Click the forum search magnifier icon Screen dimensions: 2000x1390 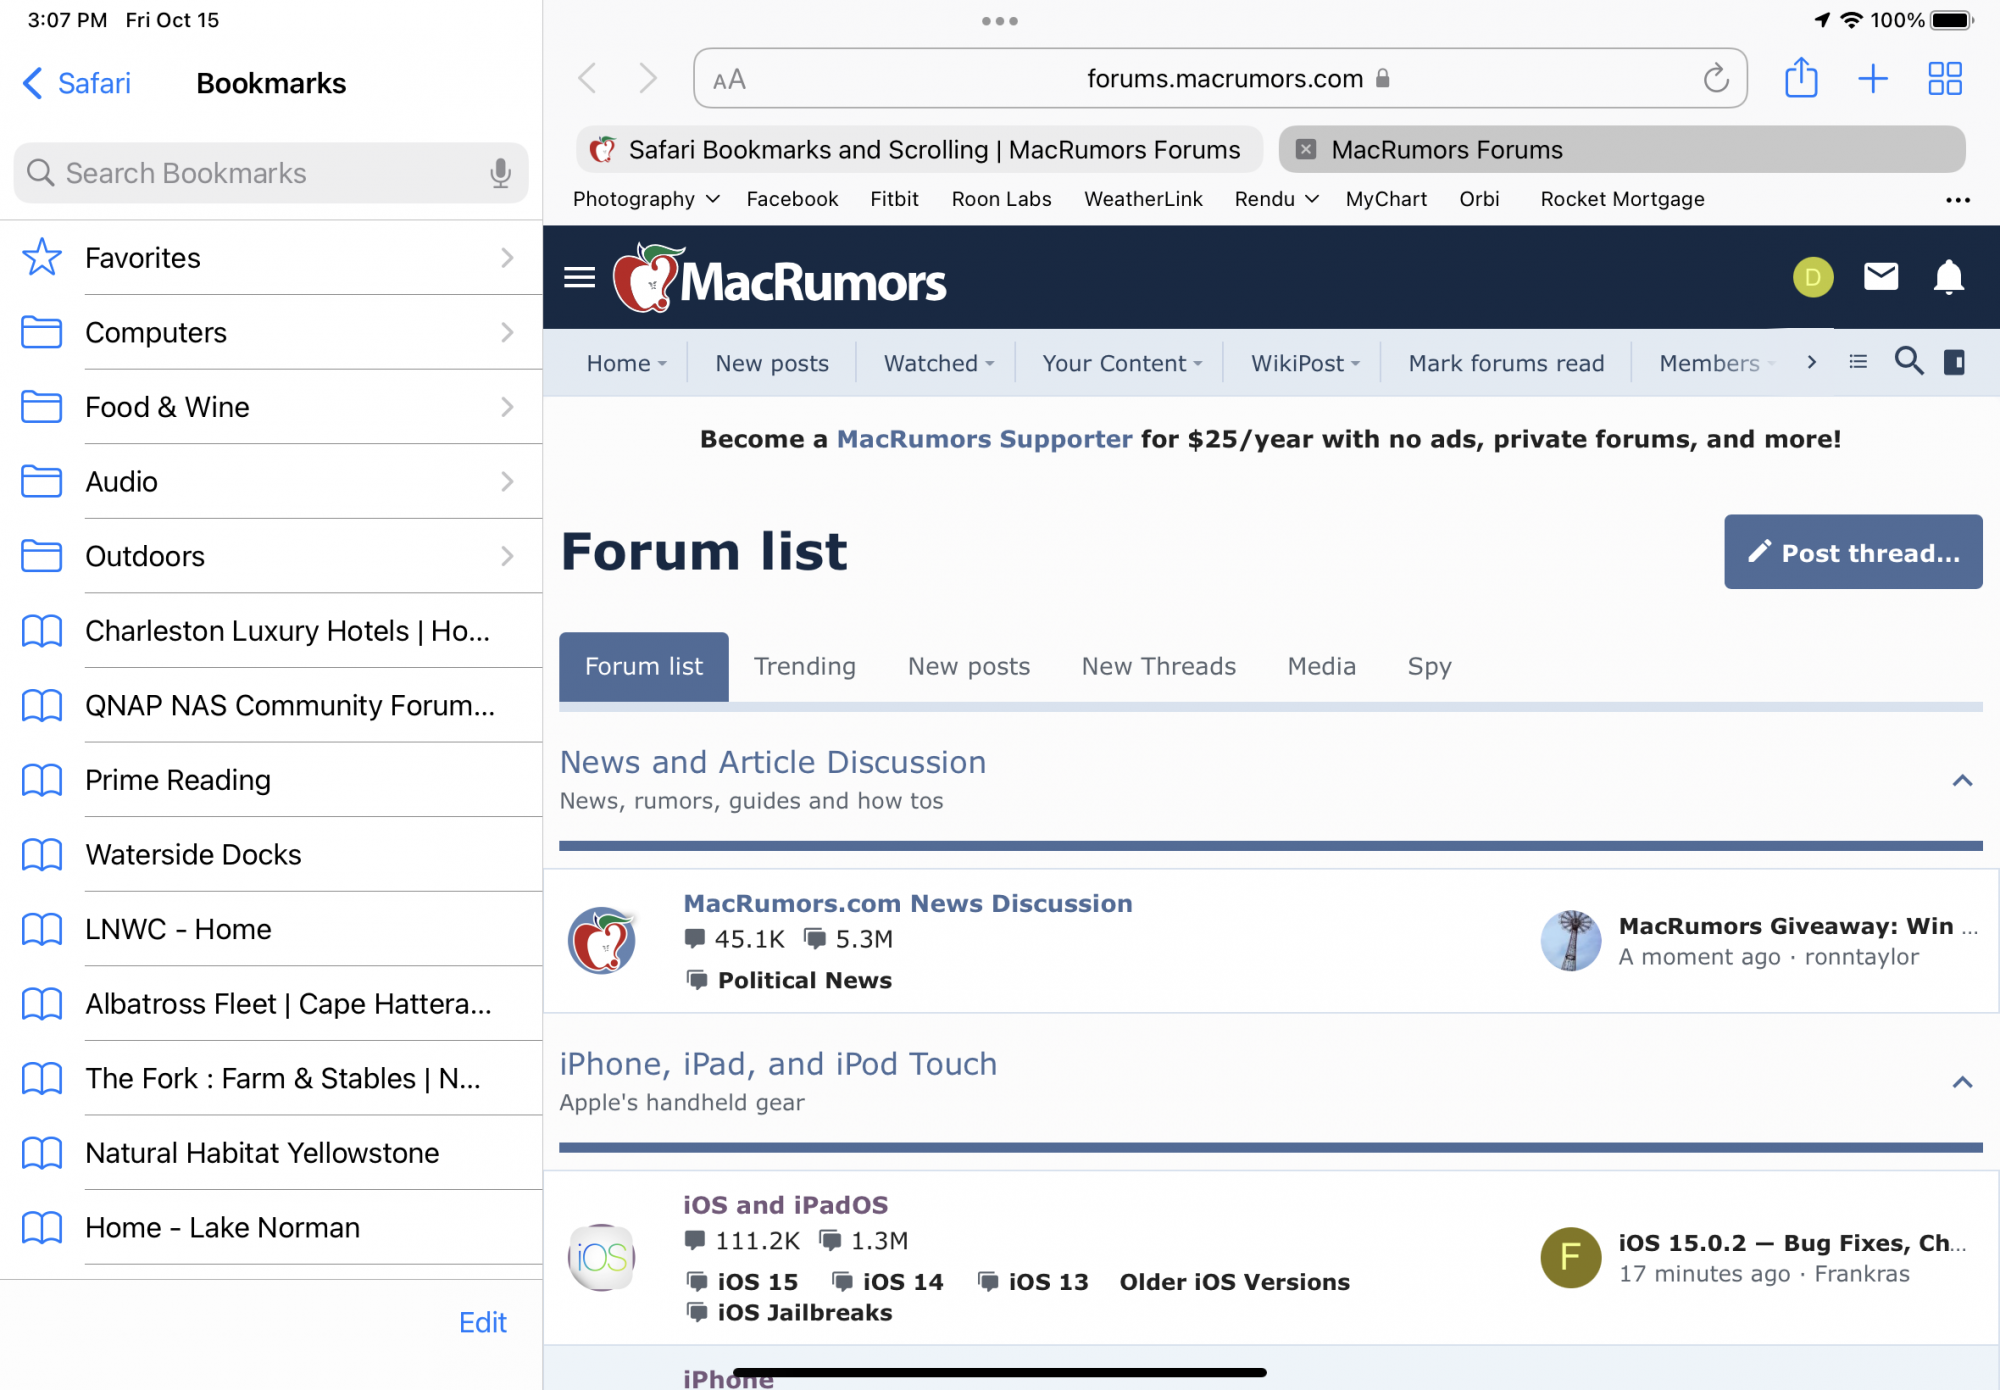point(1909,361)
